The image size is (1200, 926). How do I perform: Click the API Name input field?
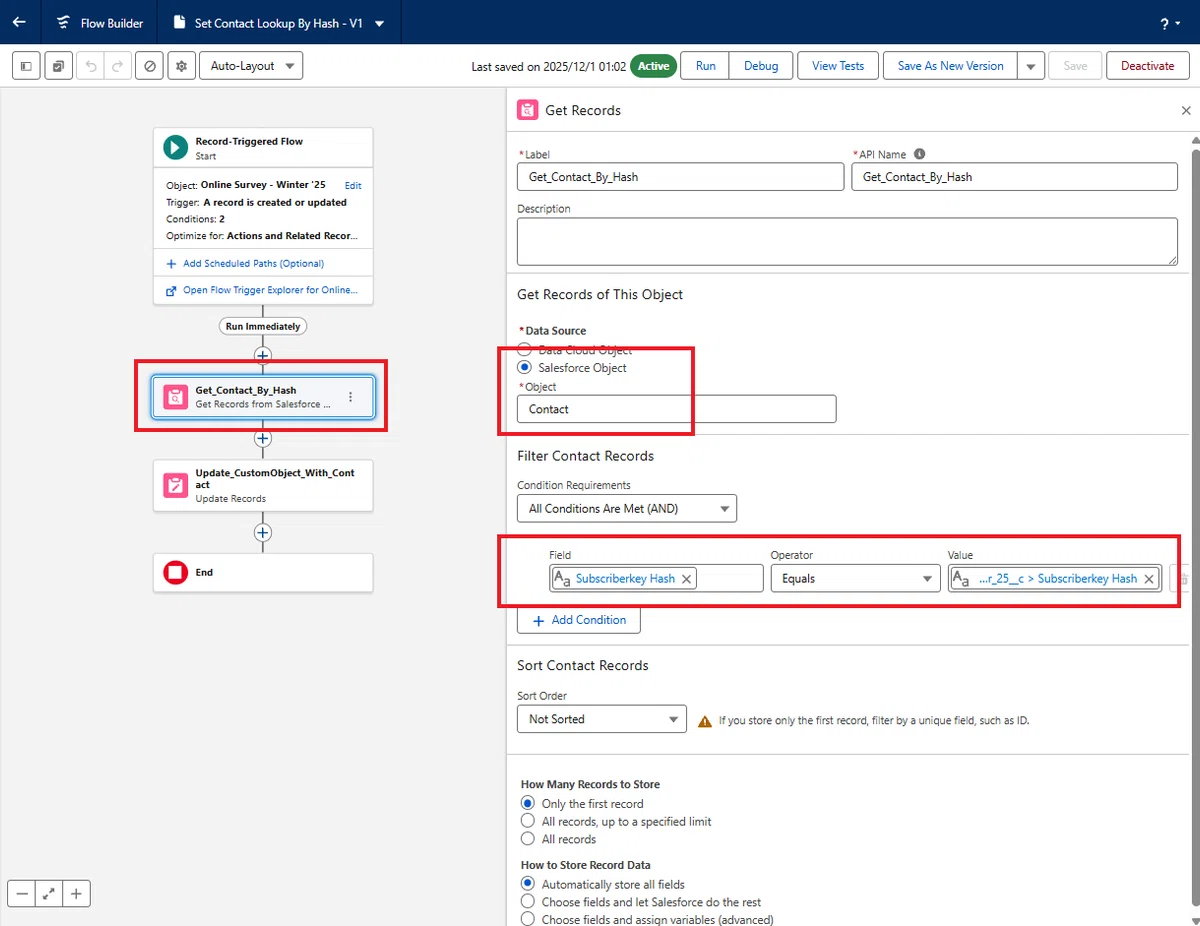(1015, 177)
